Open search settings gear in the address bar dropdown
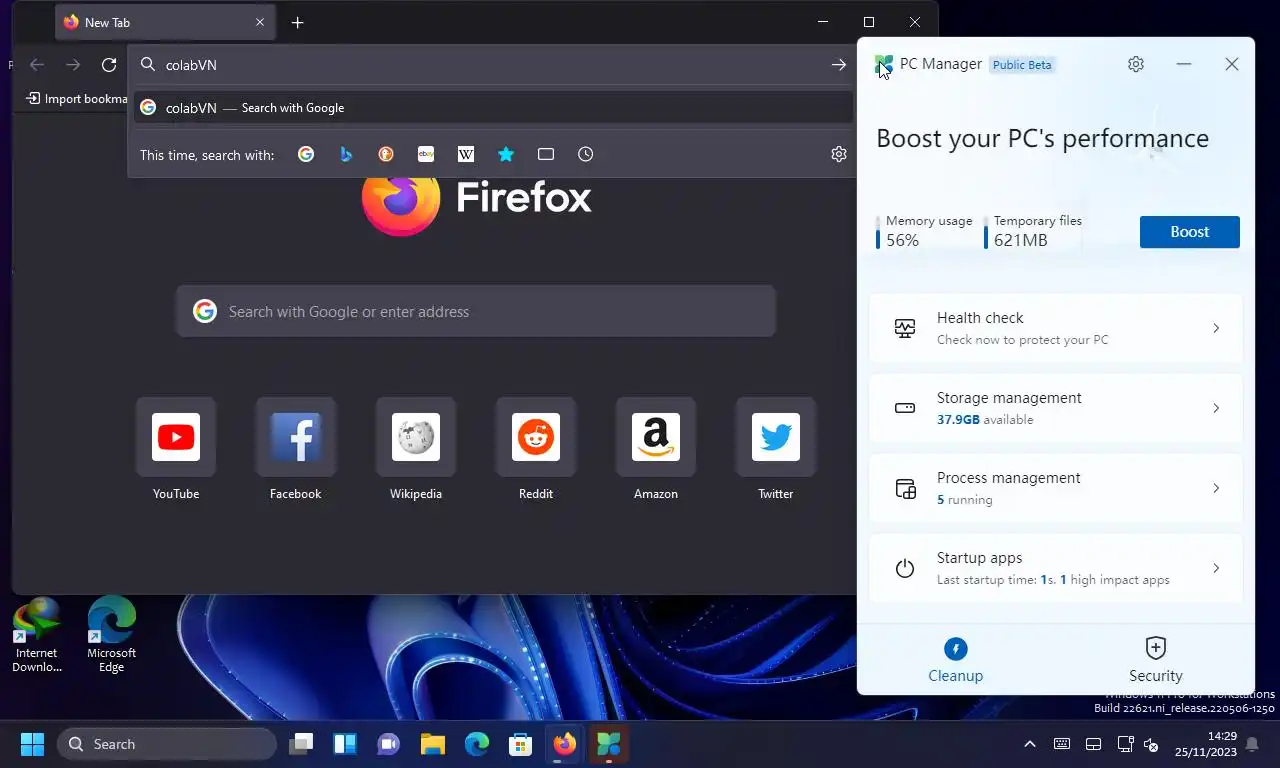This screenshot has height=768, width=1280. tap(839, 154)
